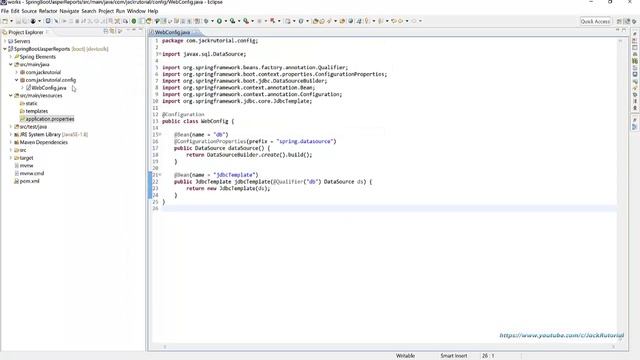Click the editor's horizontal scrollbar
Screen dimensions: 640x360
click(x=389, y=347)
